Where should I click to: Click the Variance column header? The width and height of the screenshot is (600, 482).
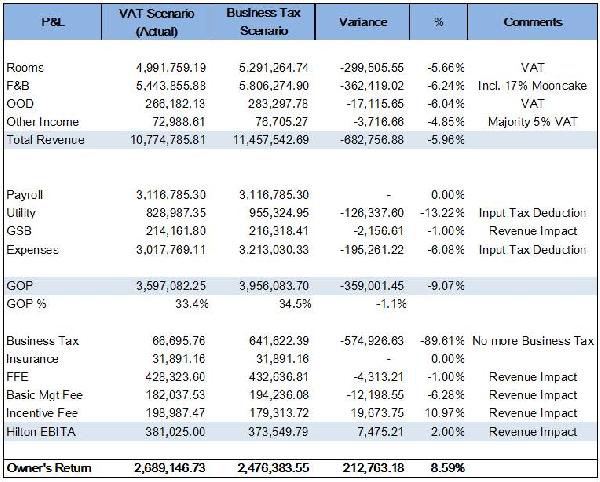[363, 22]
